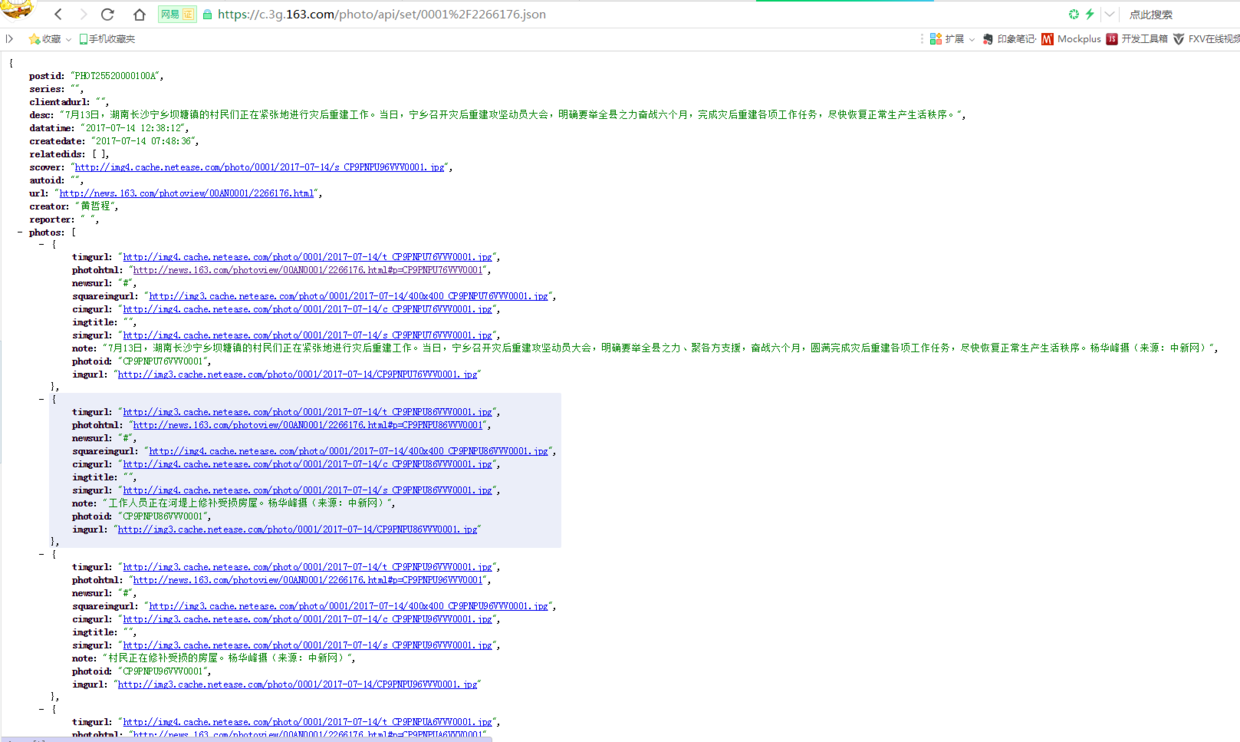The height and width of the screenshot is (742, 1240).
Task: Collapse the second photo object CP9PNPU86VVV0001
Action: coord(41,399)
